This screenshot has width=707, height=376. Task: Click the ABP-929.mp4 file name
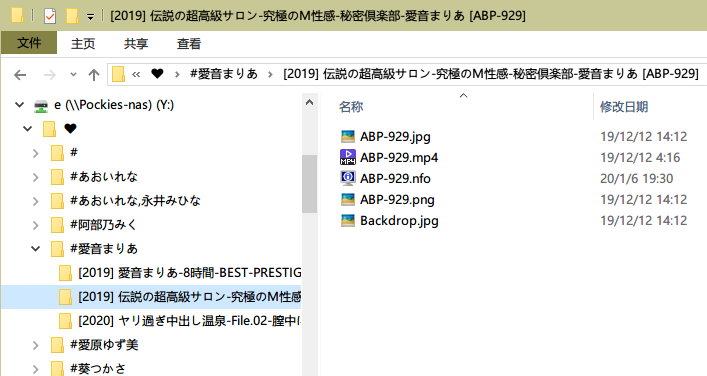click(399, 158)
